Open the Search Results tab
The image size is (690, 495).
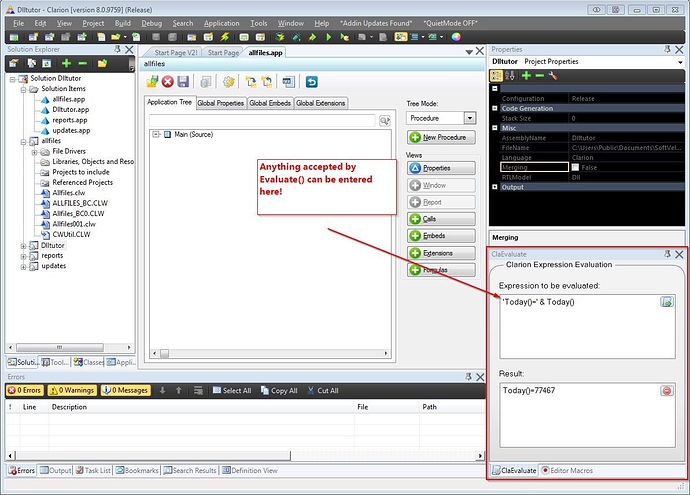click(190, 470)
